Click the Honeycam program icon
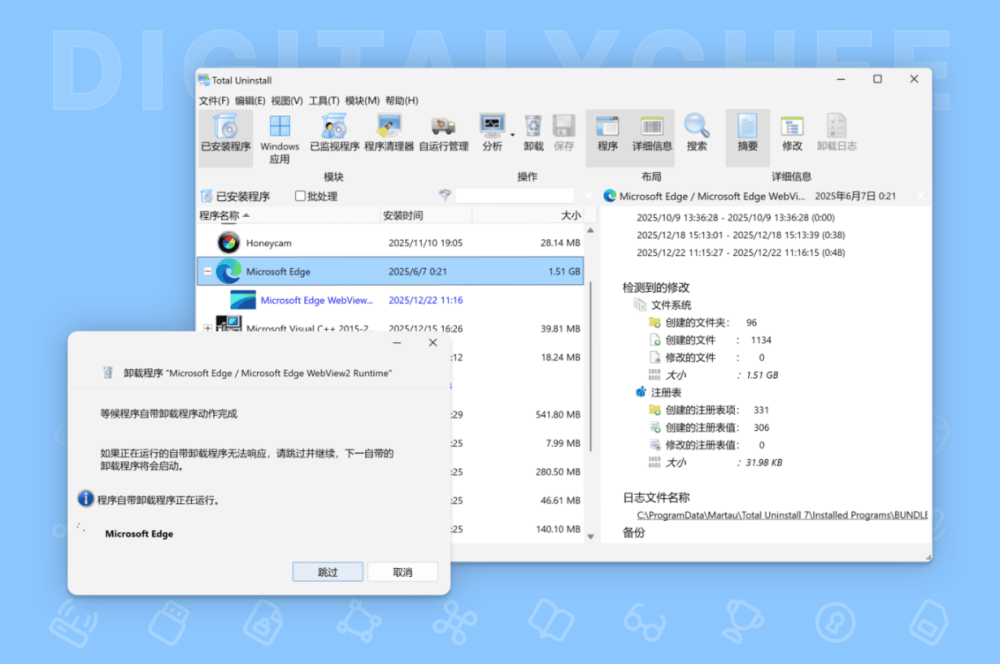This screenshot has width=1000, height=664. pos(228,243)
